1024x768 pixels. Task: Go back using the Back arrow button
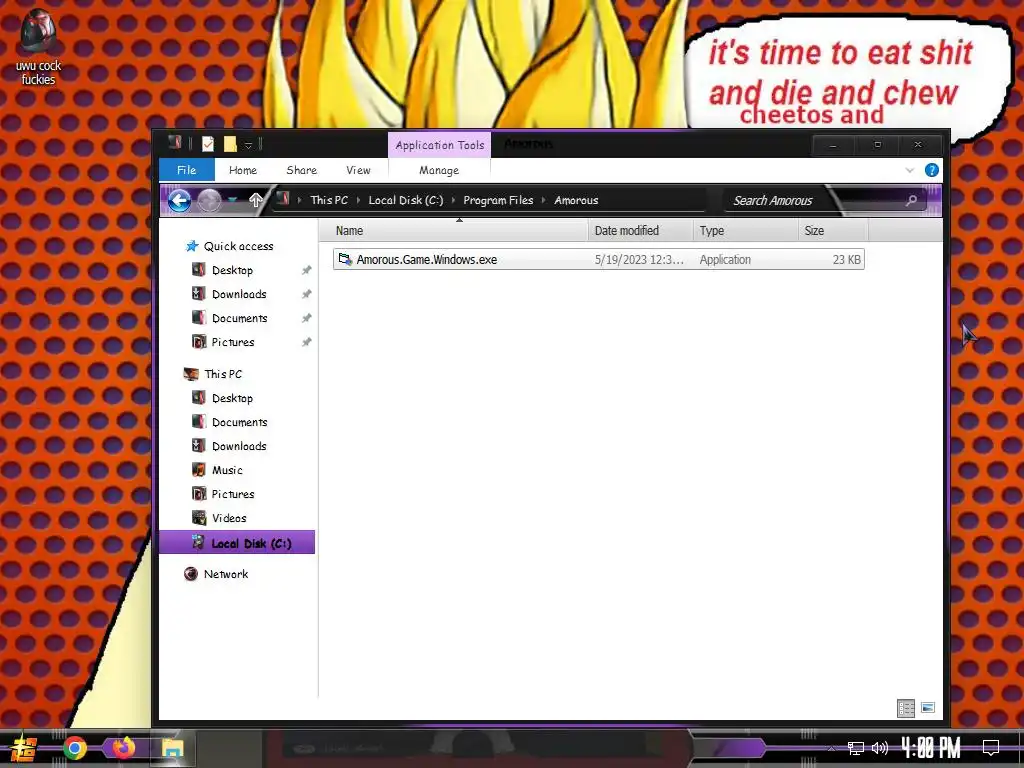tap(179, 200)
